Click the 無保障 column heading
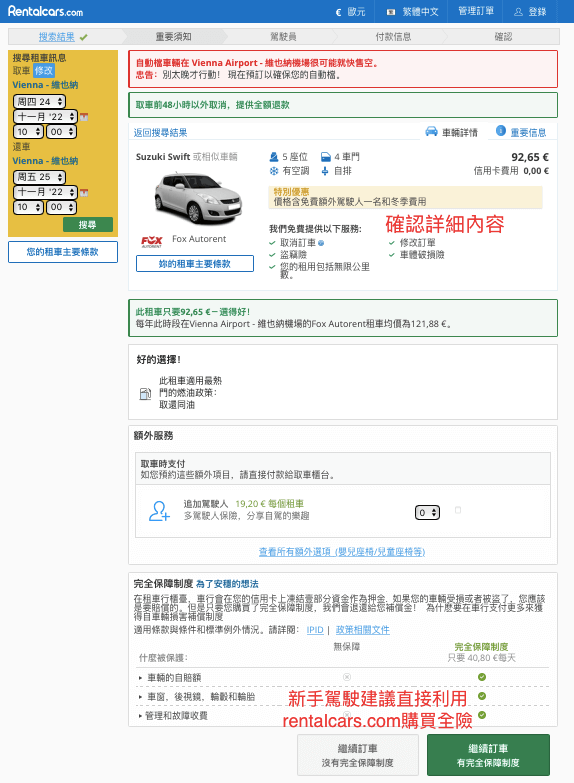Image resolution: width=574 pixels, height=783 pixels. 347,647
